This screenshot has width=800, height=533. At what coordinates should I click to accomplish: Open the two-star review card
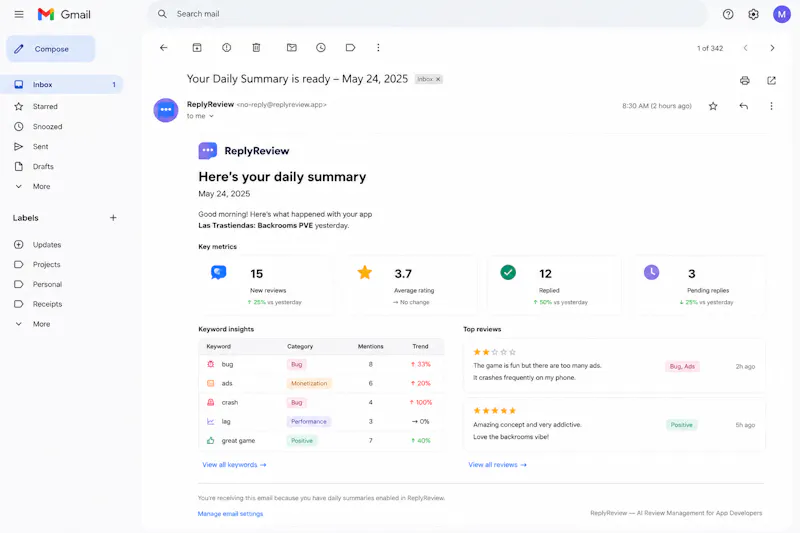coord(614,366)
